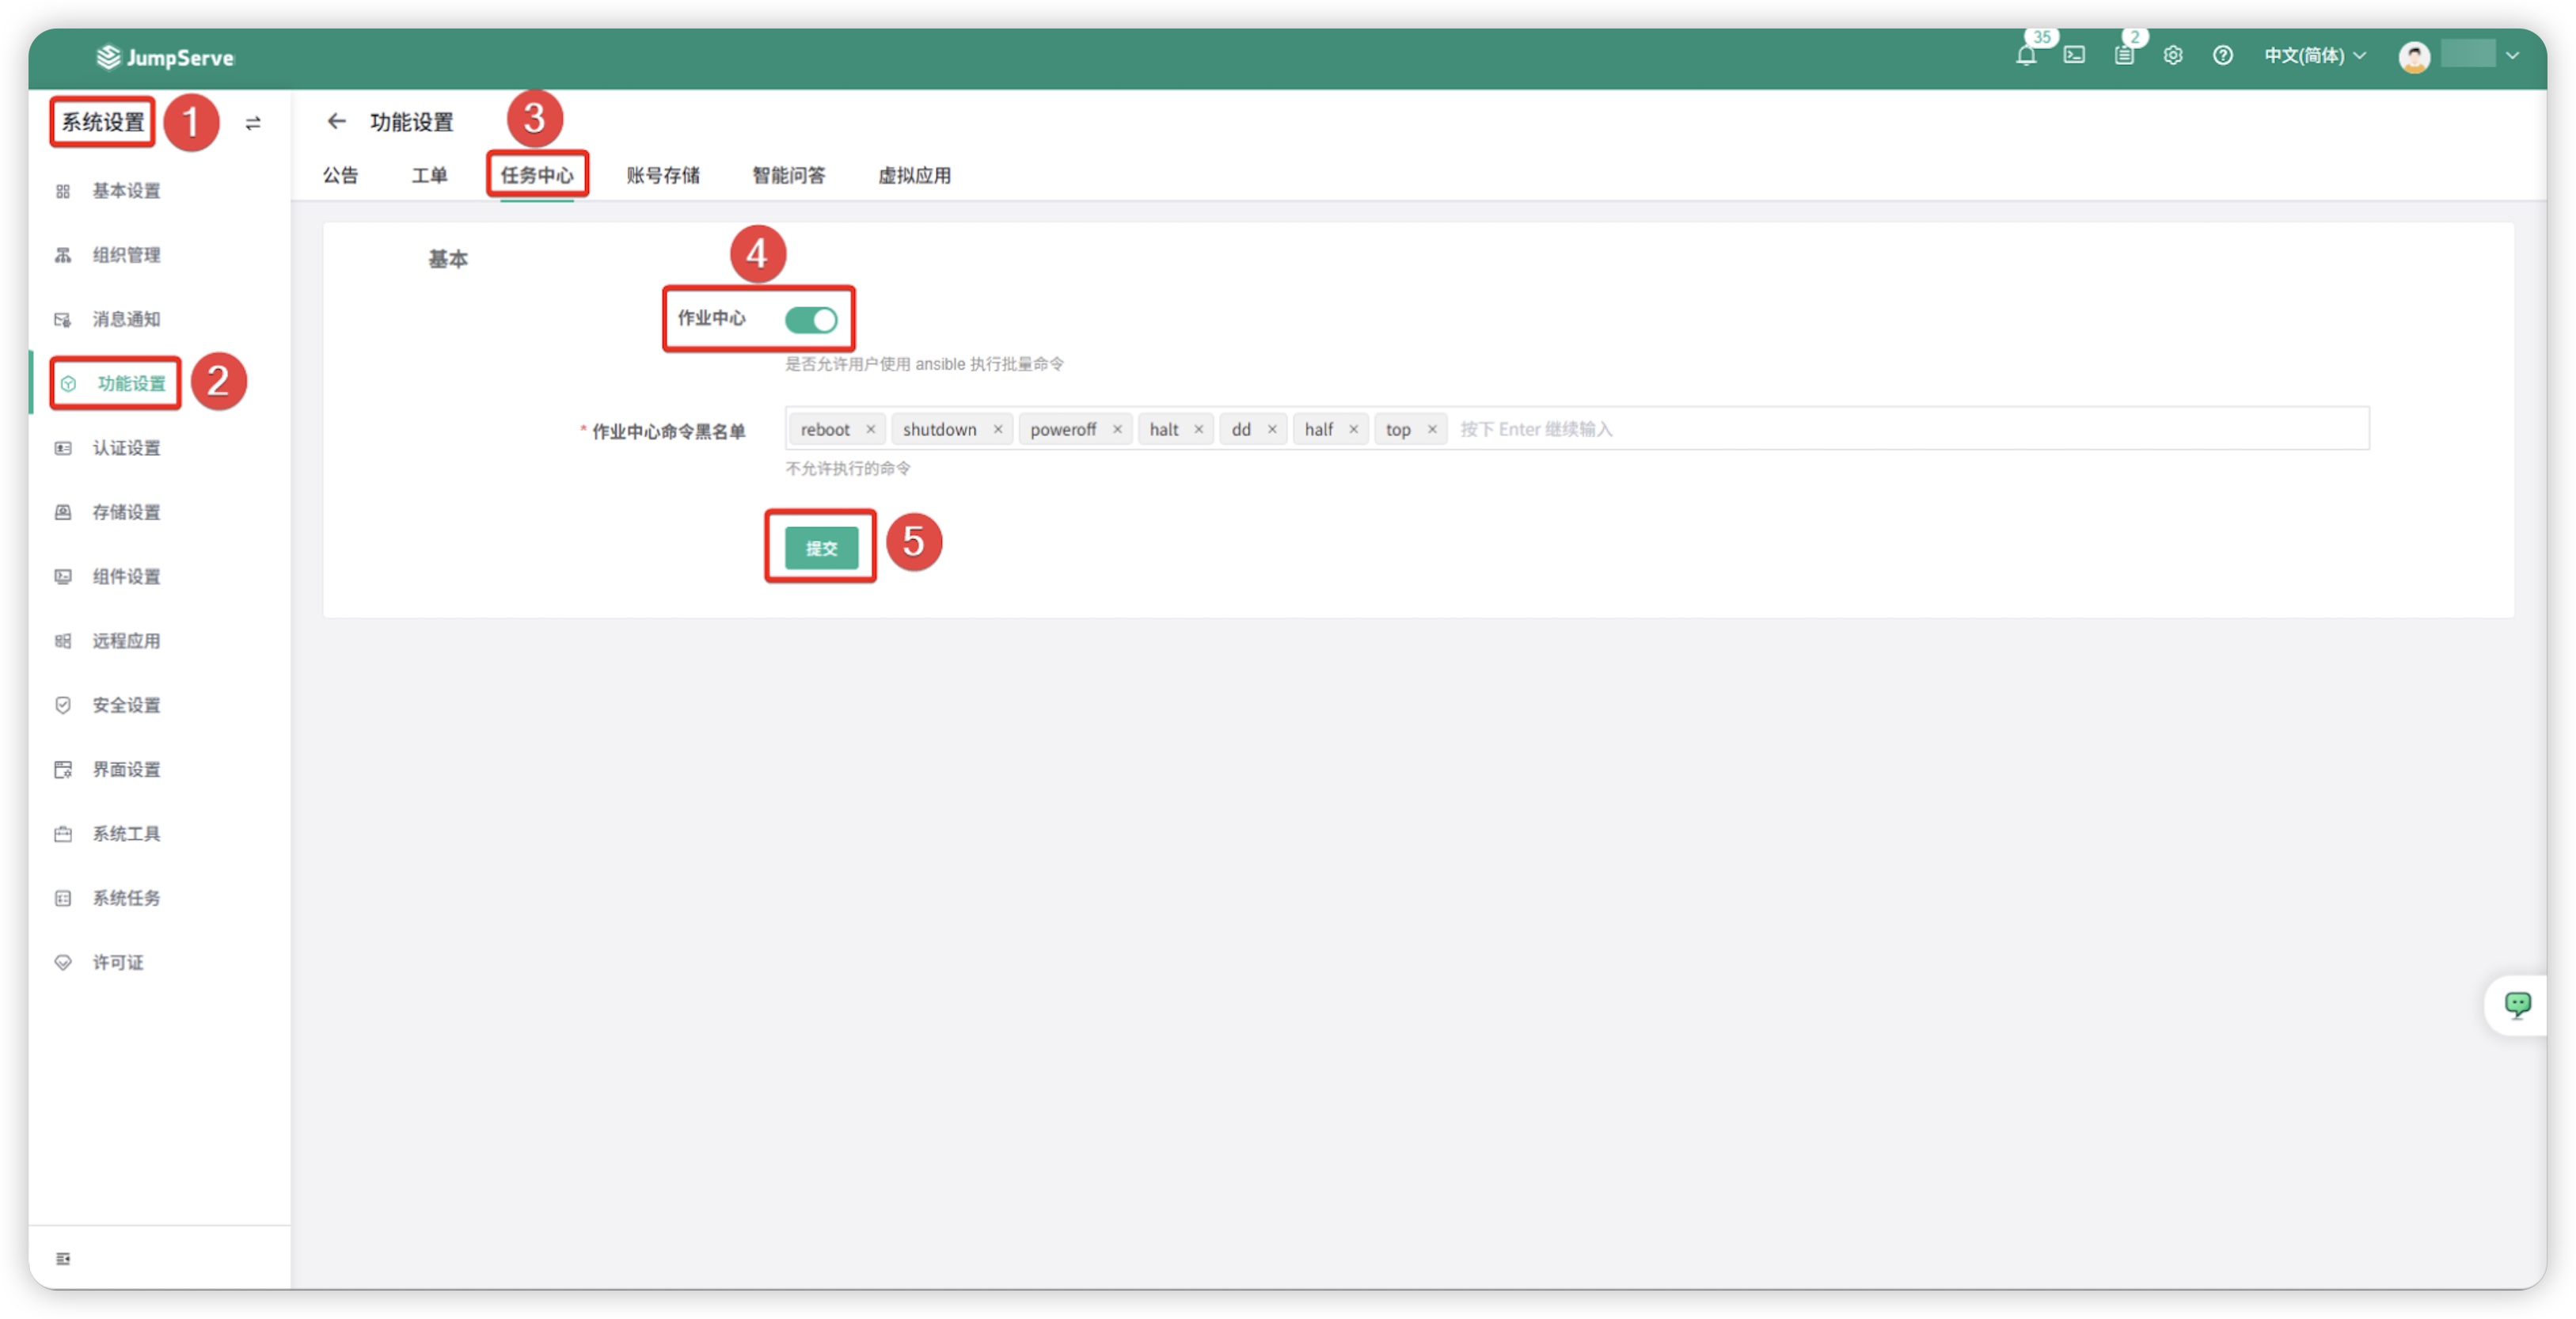The height and width of the screenshot is (1319, 2576).
Task: Open 安全设置 in the sidebar
Action: pos(126,706)
